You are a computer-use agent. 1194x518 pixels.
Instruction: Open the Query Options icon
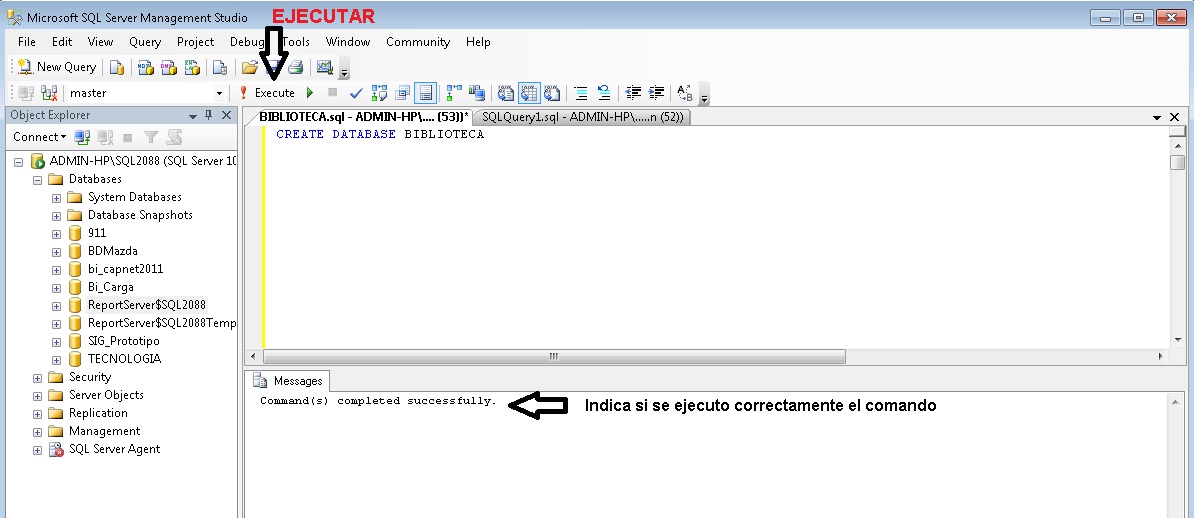(403, 93)
